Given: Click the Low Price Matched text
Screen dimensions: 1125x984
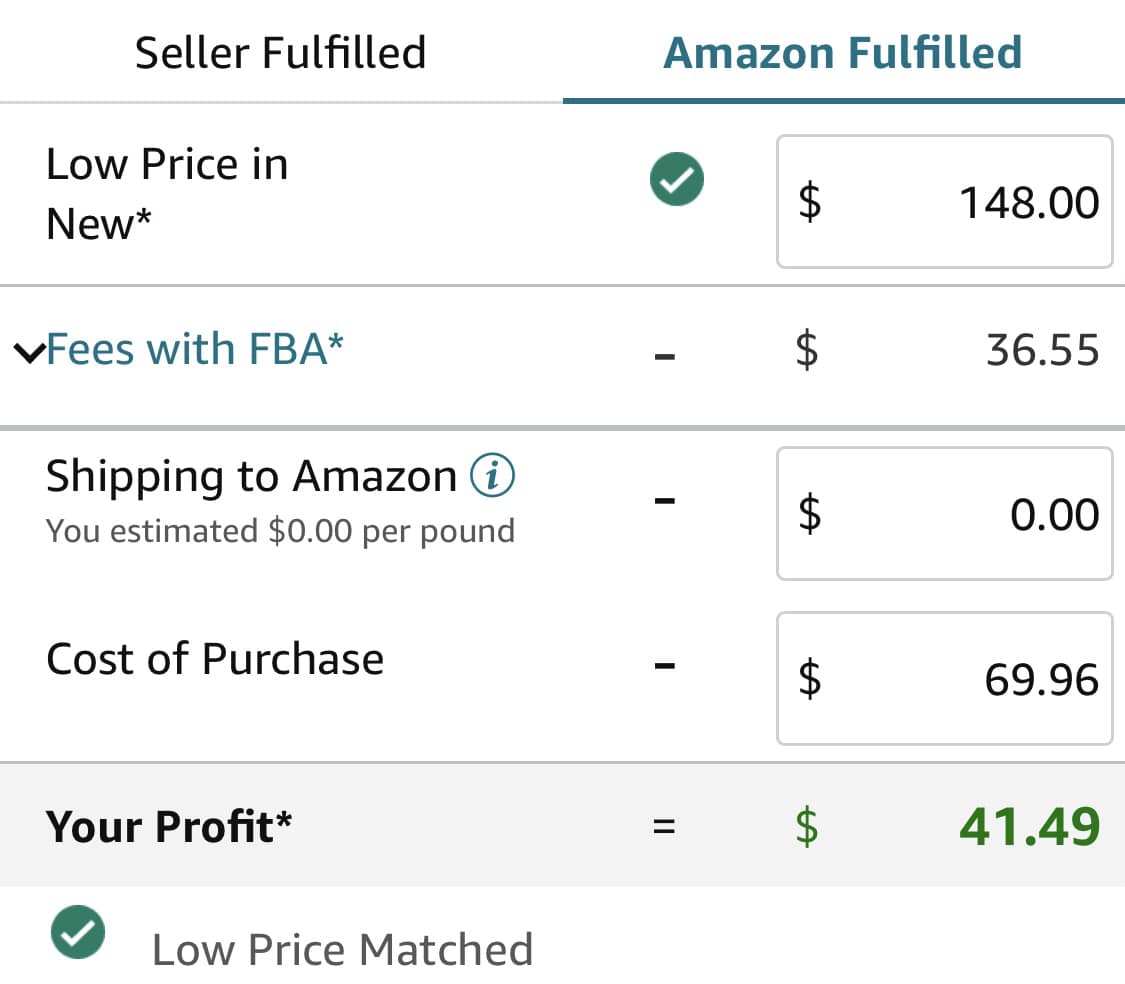Looking at the screenshot, I should pos(343,949).
